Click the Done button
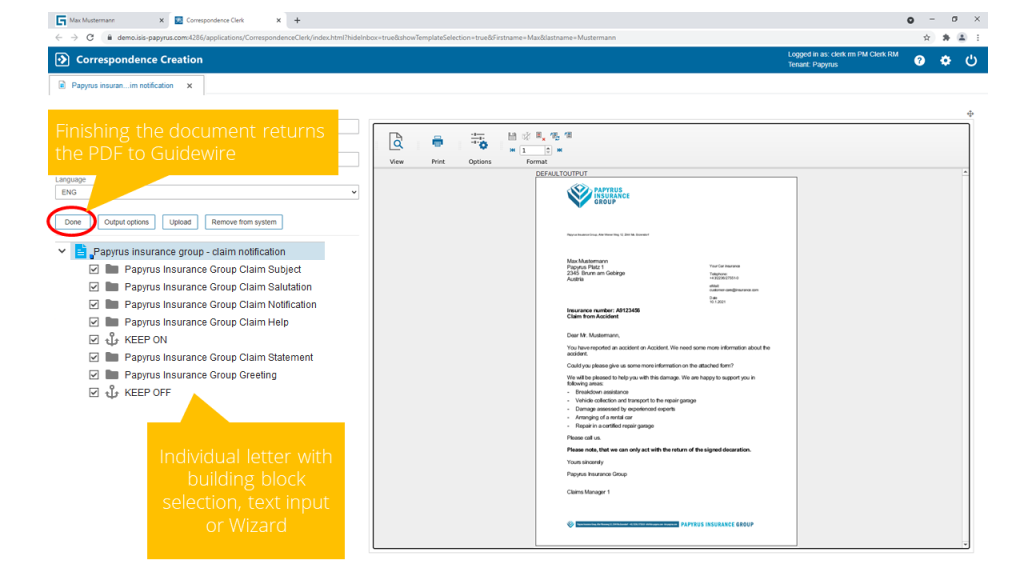Screen dimensions: 1024x576 point(72,222)
